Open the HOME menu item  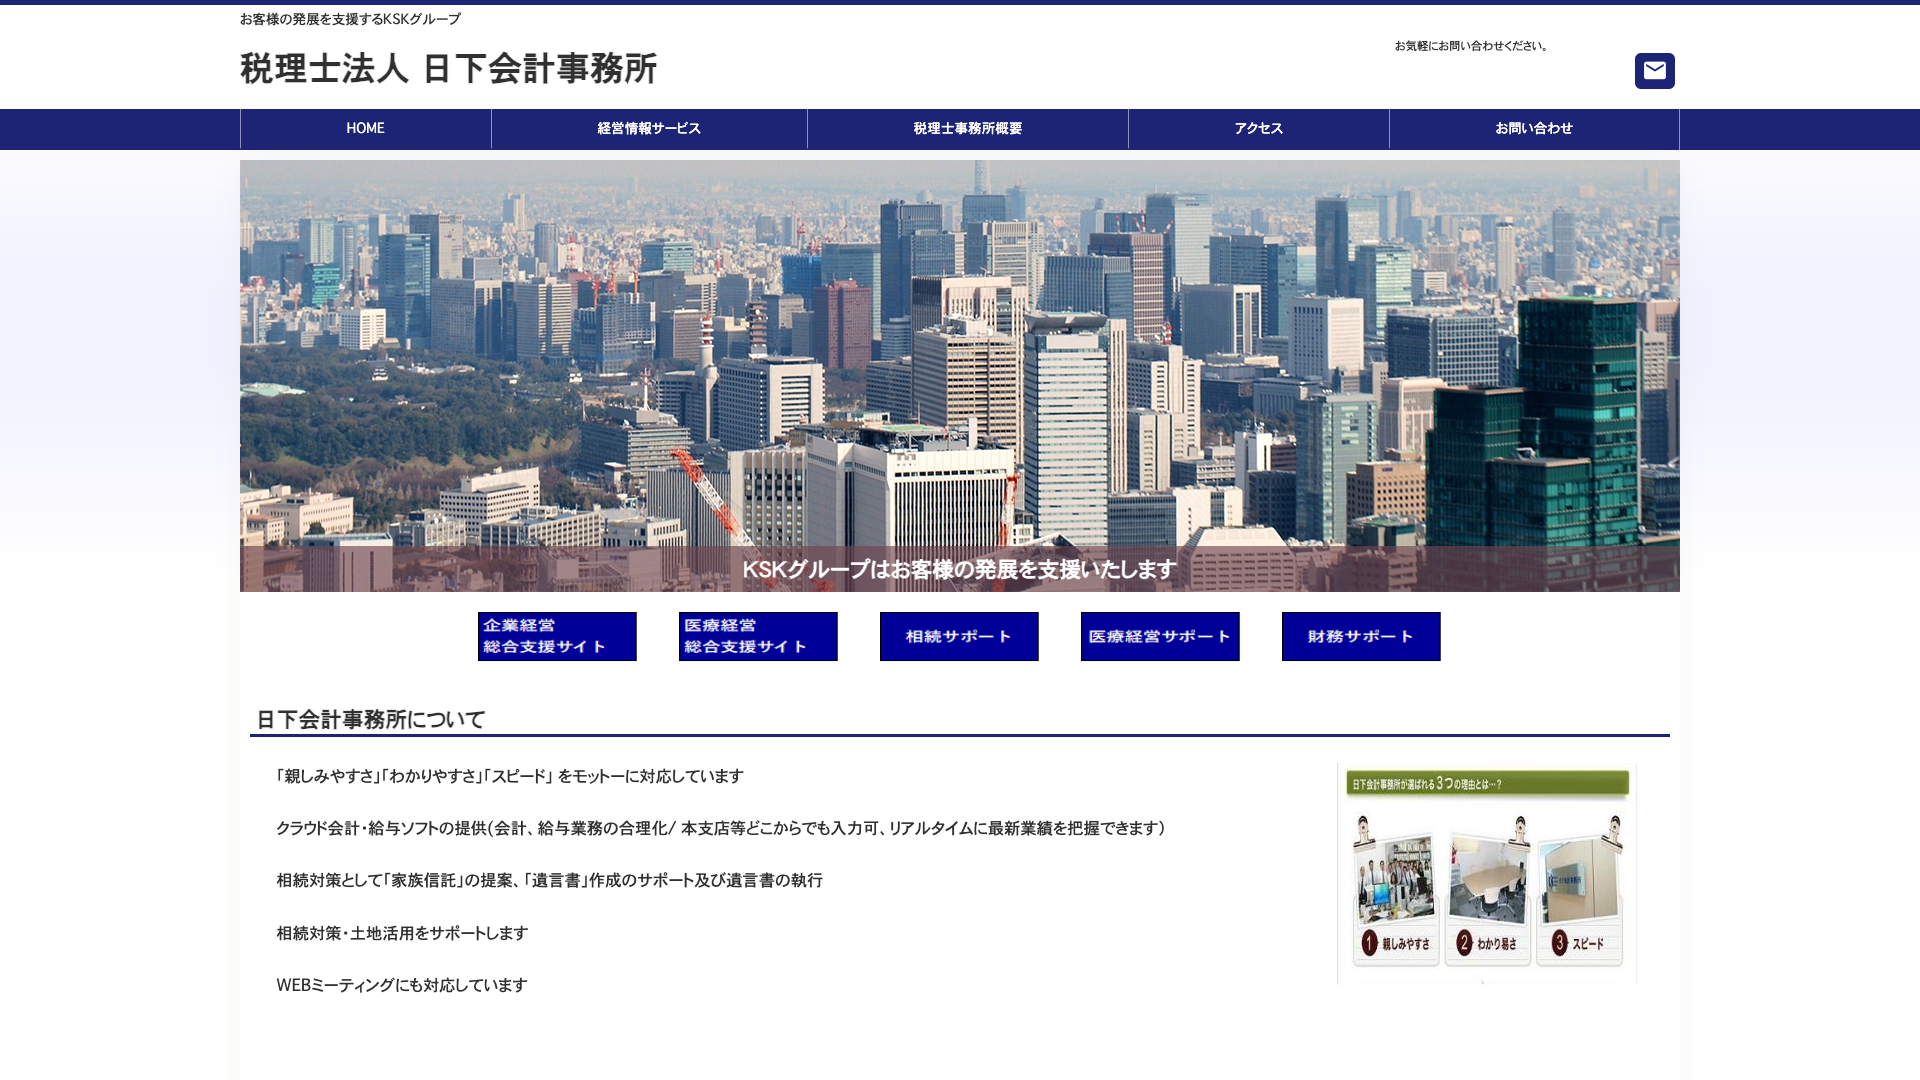pyautogui.click(x=366, y=129)
